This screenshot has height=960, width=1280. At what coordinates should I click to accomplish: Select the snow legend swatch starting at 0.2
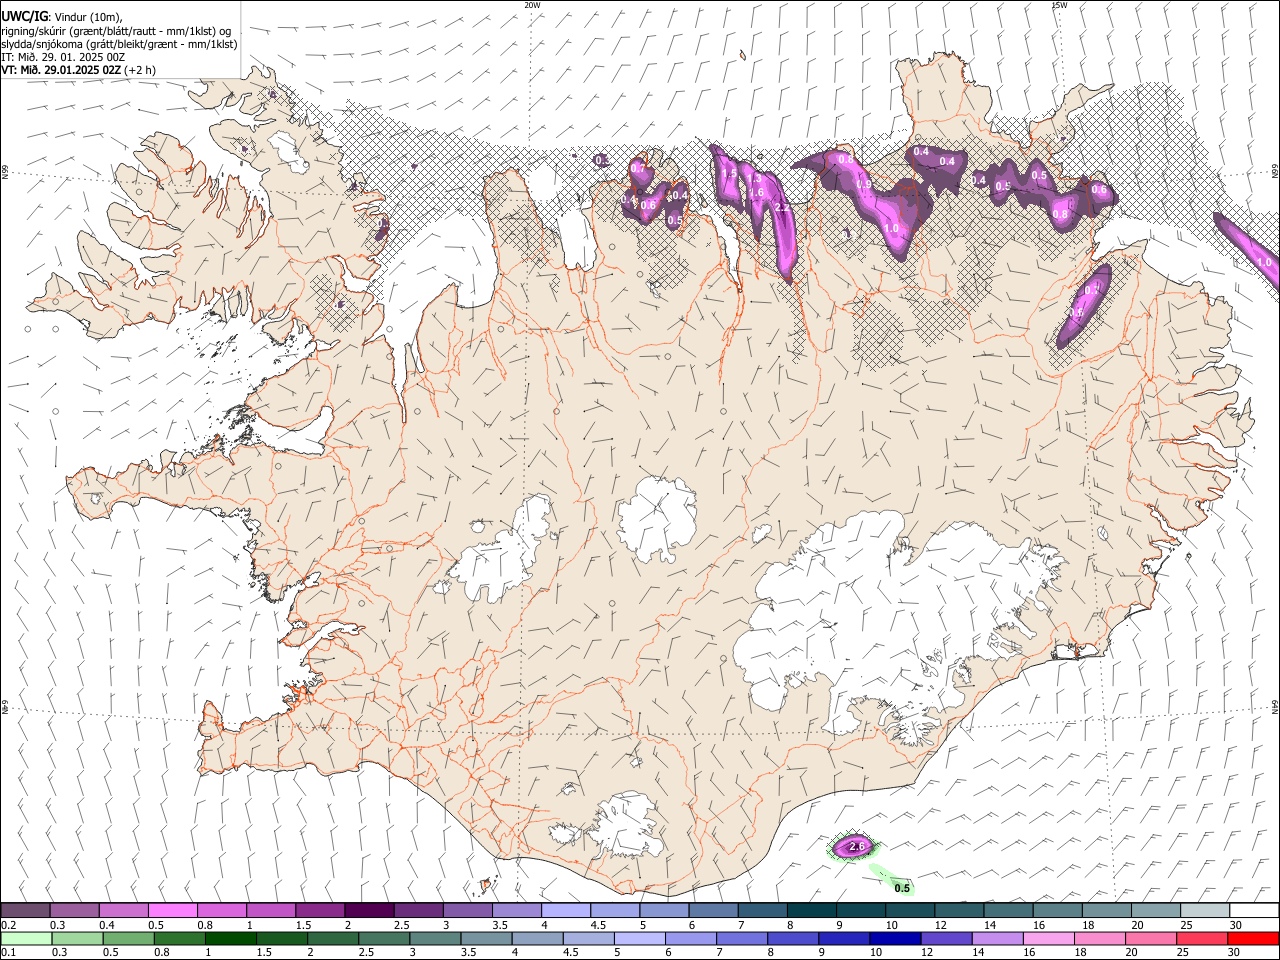tap(25, 911)
